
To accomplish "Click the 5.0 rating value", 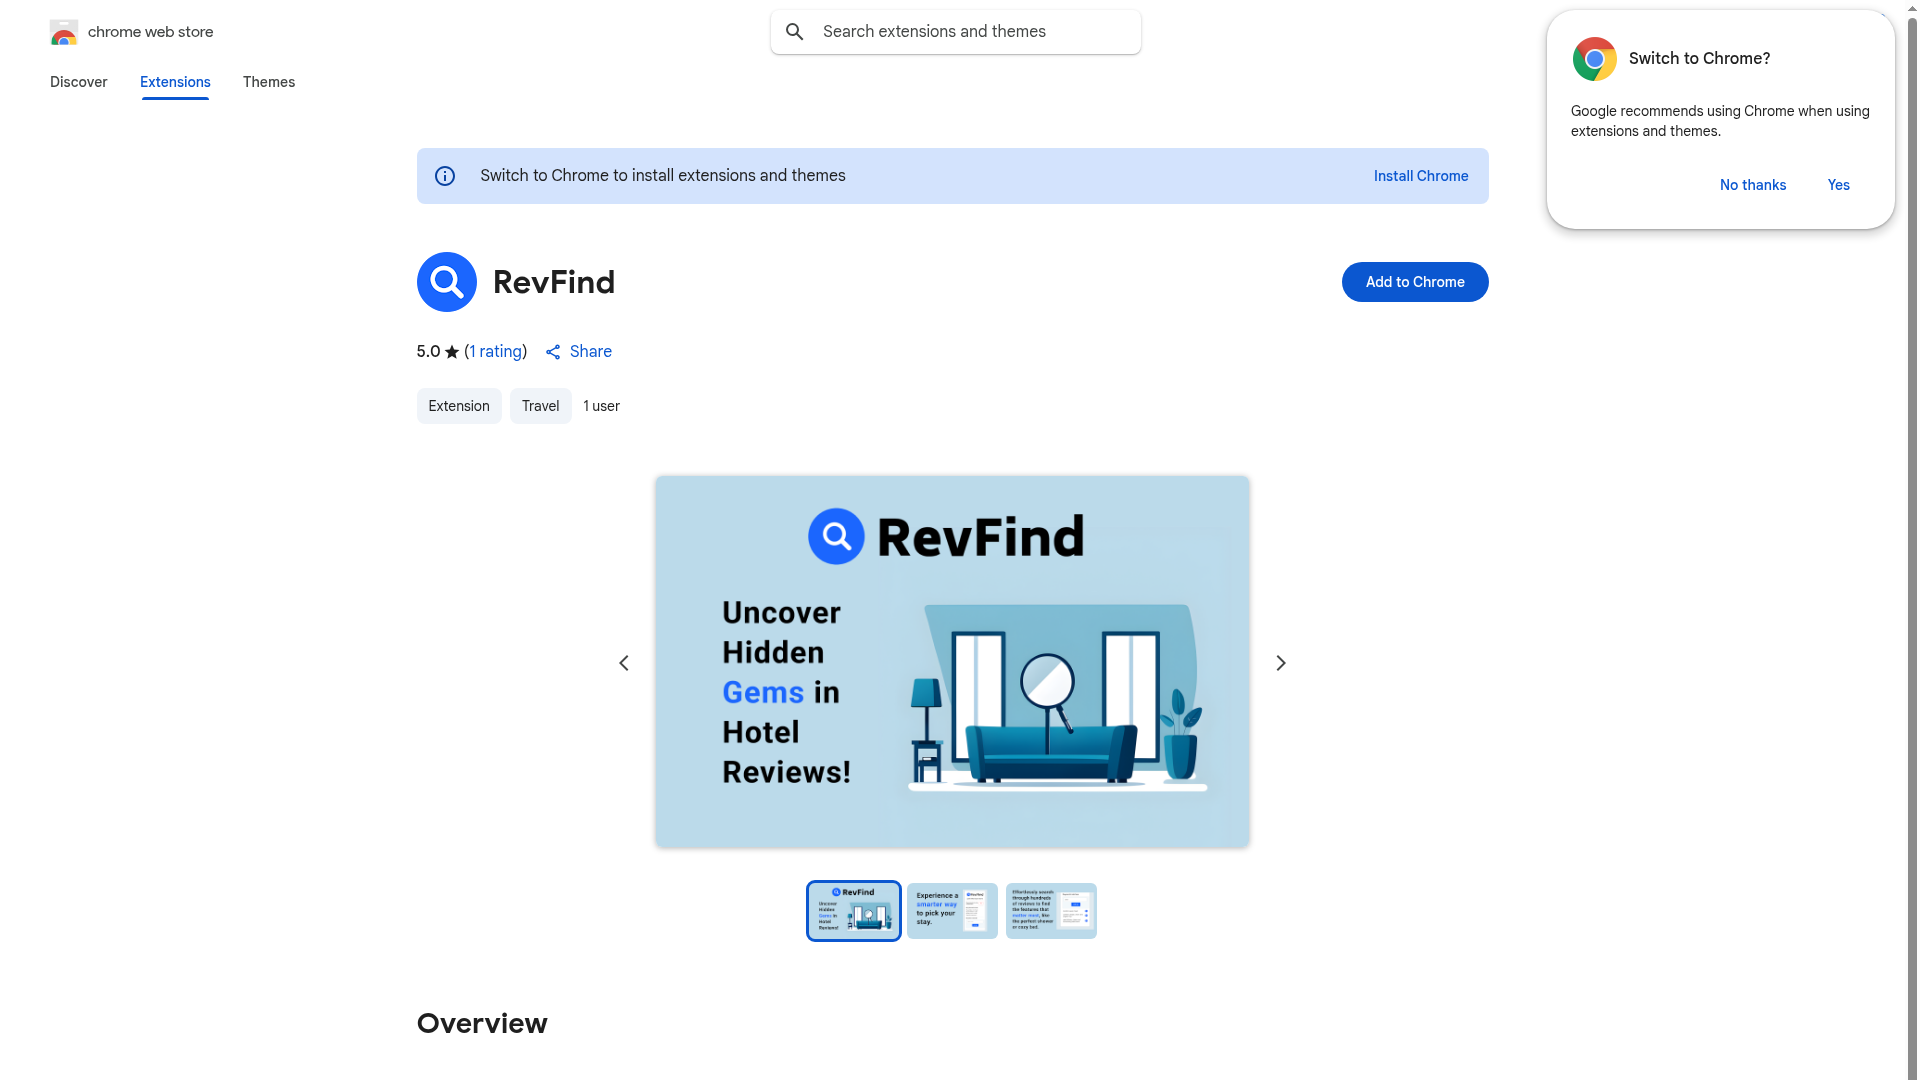I will point(428,352).
